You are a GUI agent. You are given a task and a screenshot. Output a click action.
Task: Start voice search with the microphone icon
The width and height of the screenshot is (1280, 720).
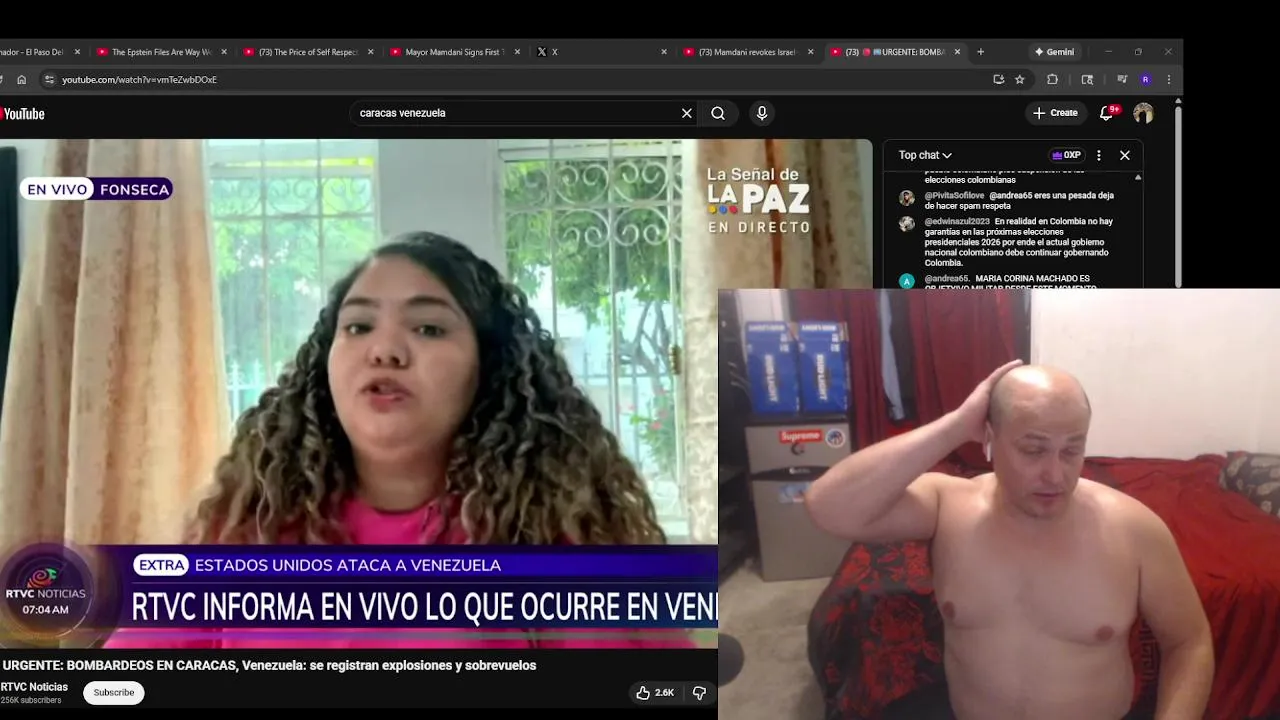tap(762, 113)
